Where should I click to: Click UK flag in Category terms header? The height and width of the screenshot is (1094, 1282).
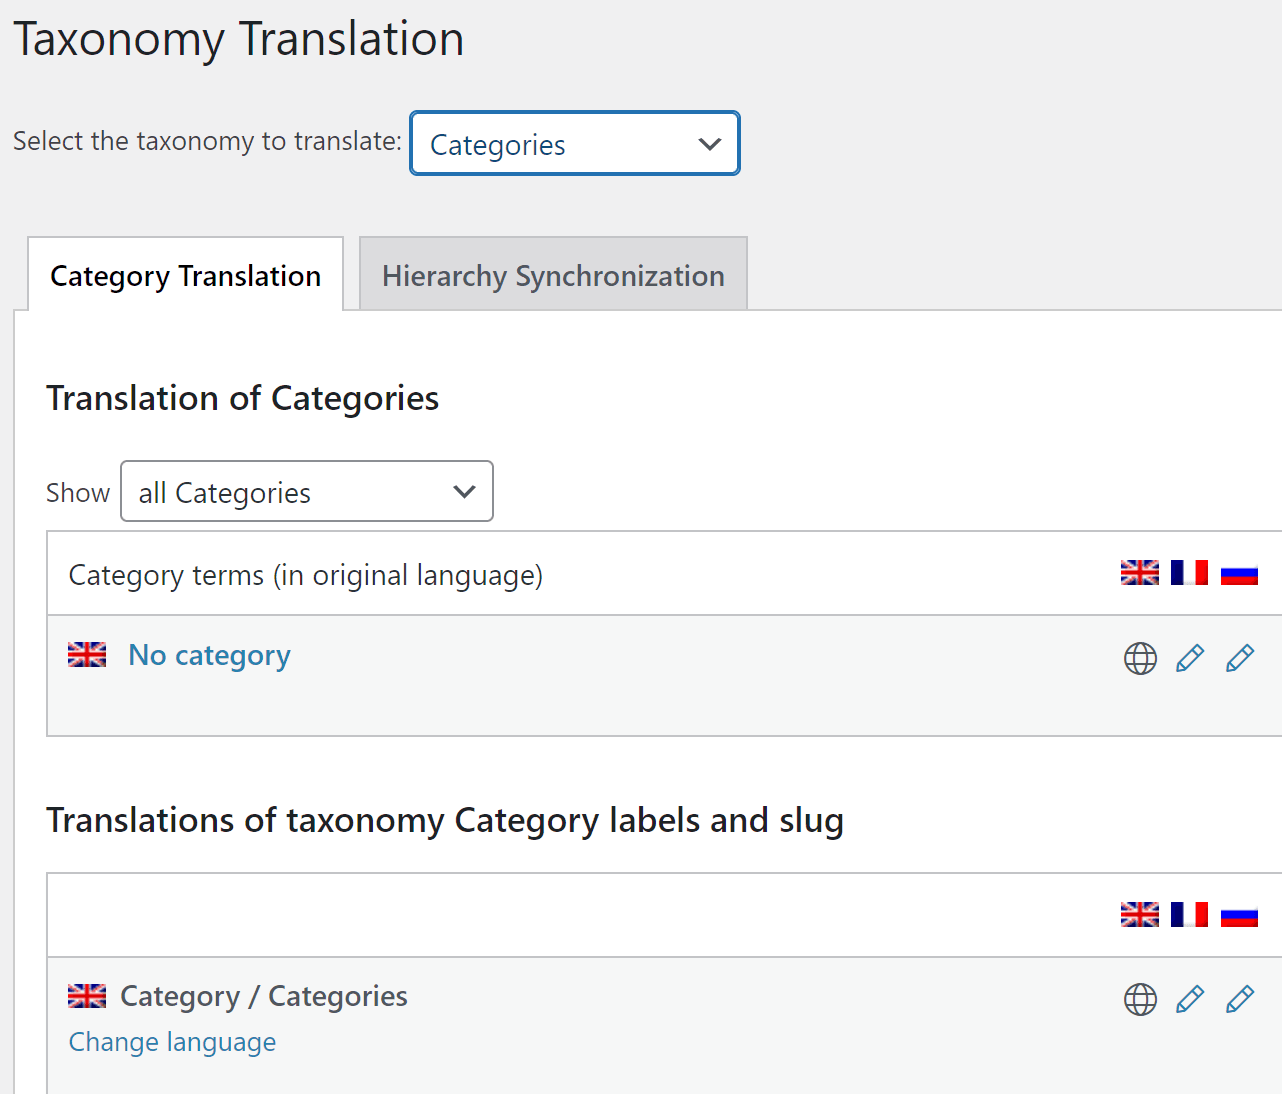point(1139,573)
